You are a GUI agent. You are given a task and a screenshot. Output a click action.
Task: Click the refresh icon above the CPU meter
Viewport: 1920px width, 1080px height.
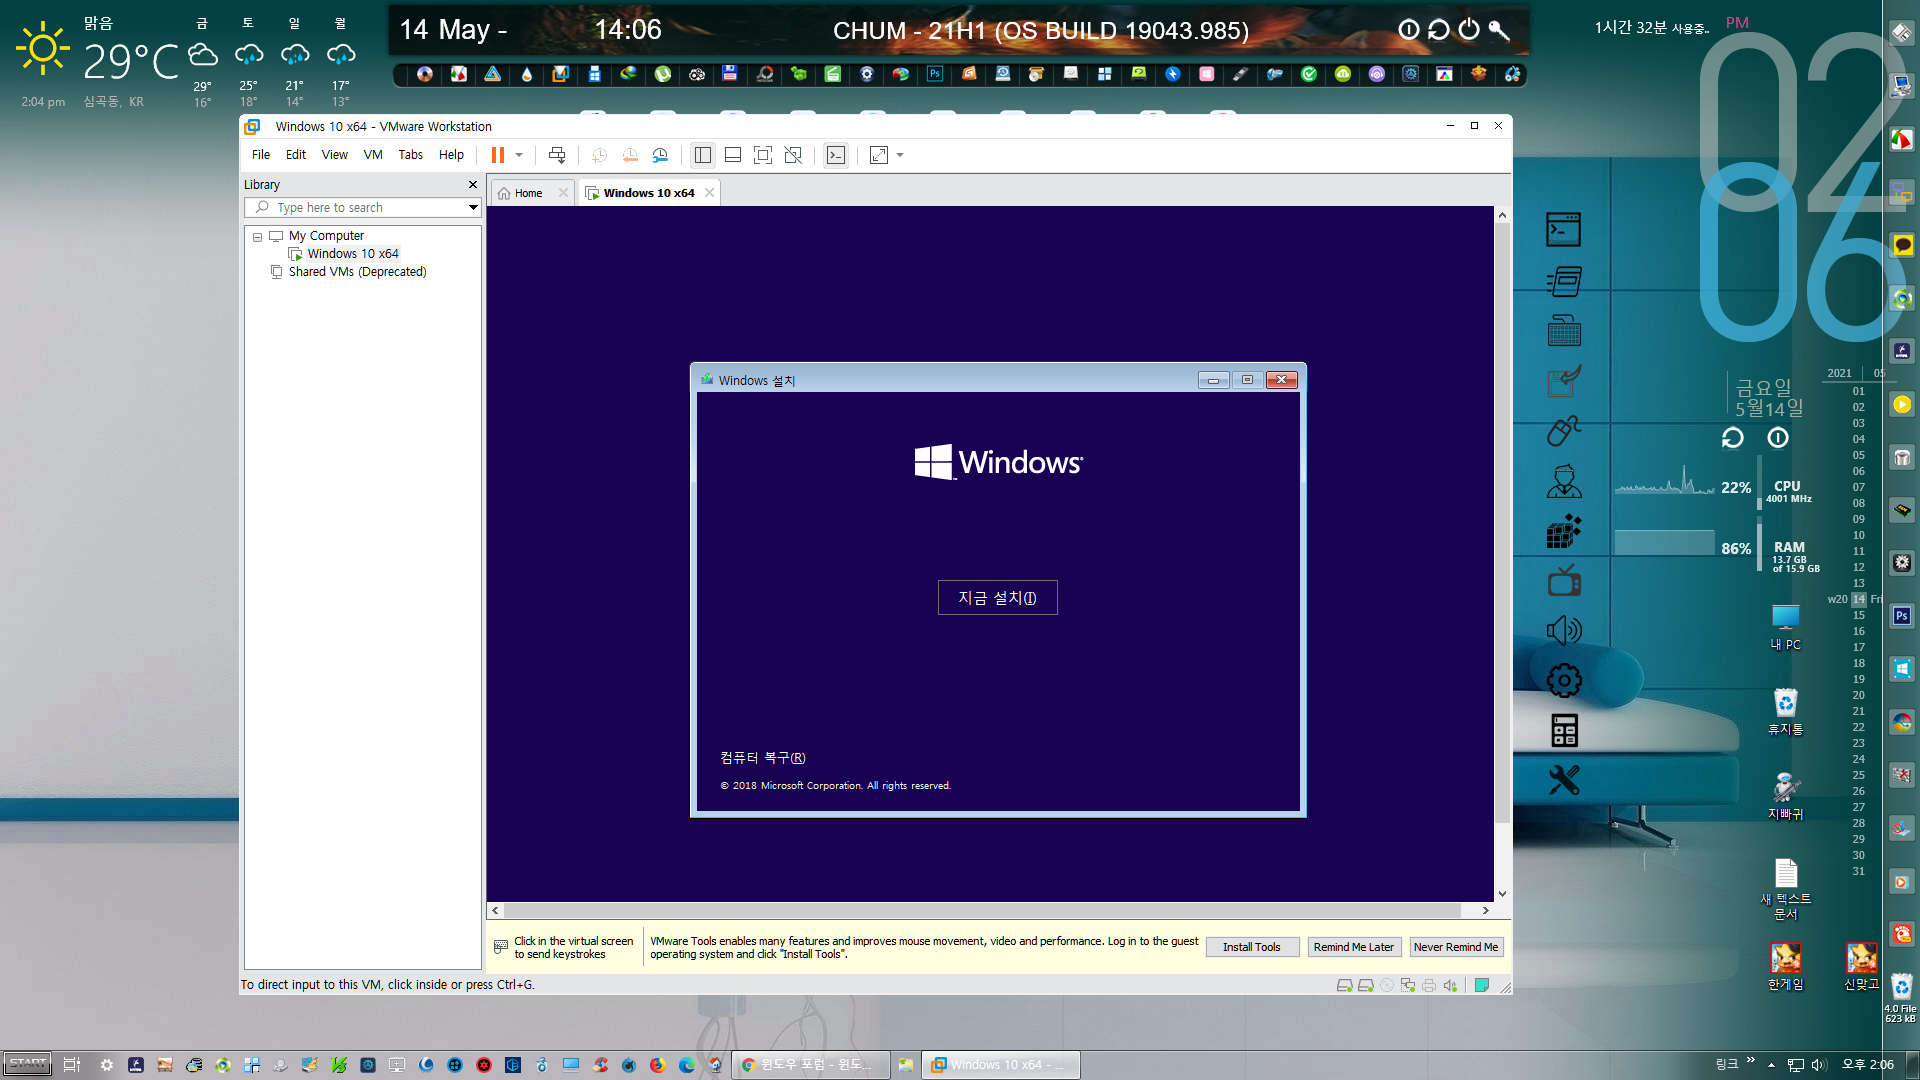click(1732, 438)
